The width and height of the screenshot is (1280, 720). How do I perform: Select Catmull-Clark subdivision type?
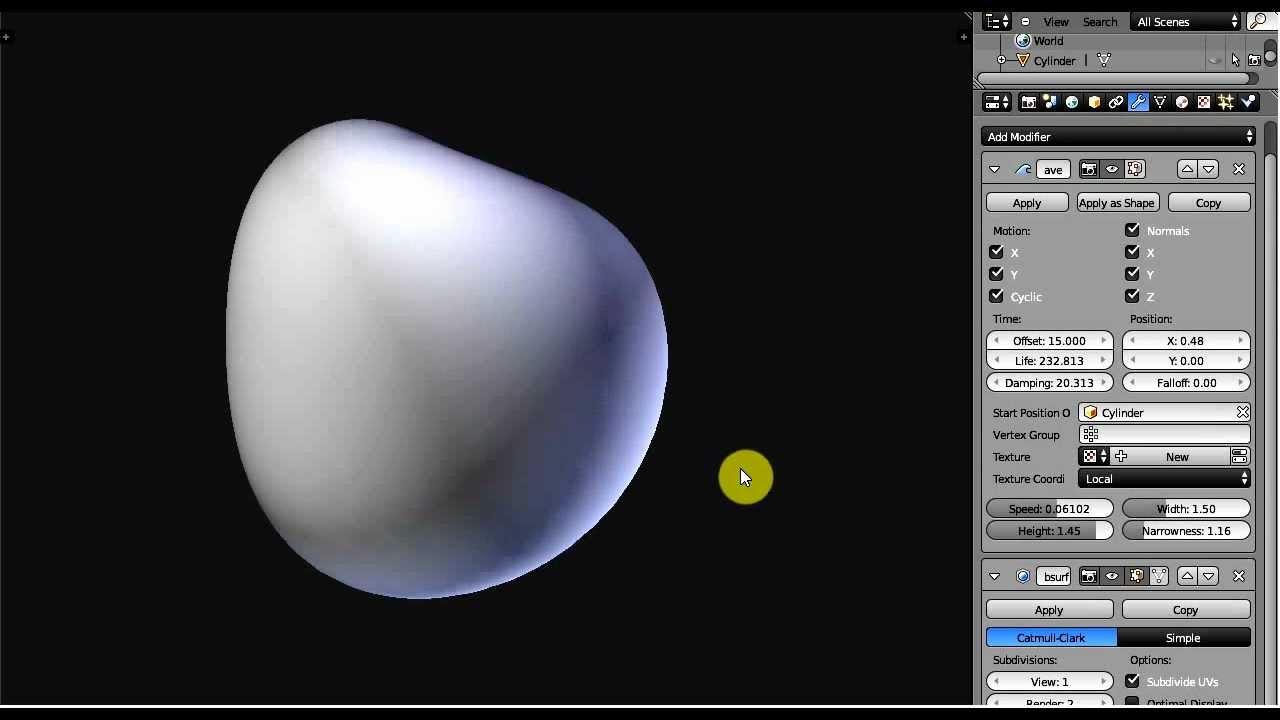click(1052, 638)
